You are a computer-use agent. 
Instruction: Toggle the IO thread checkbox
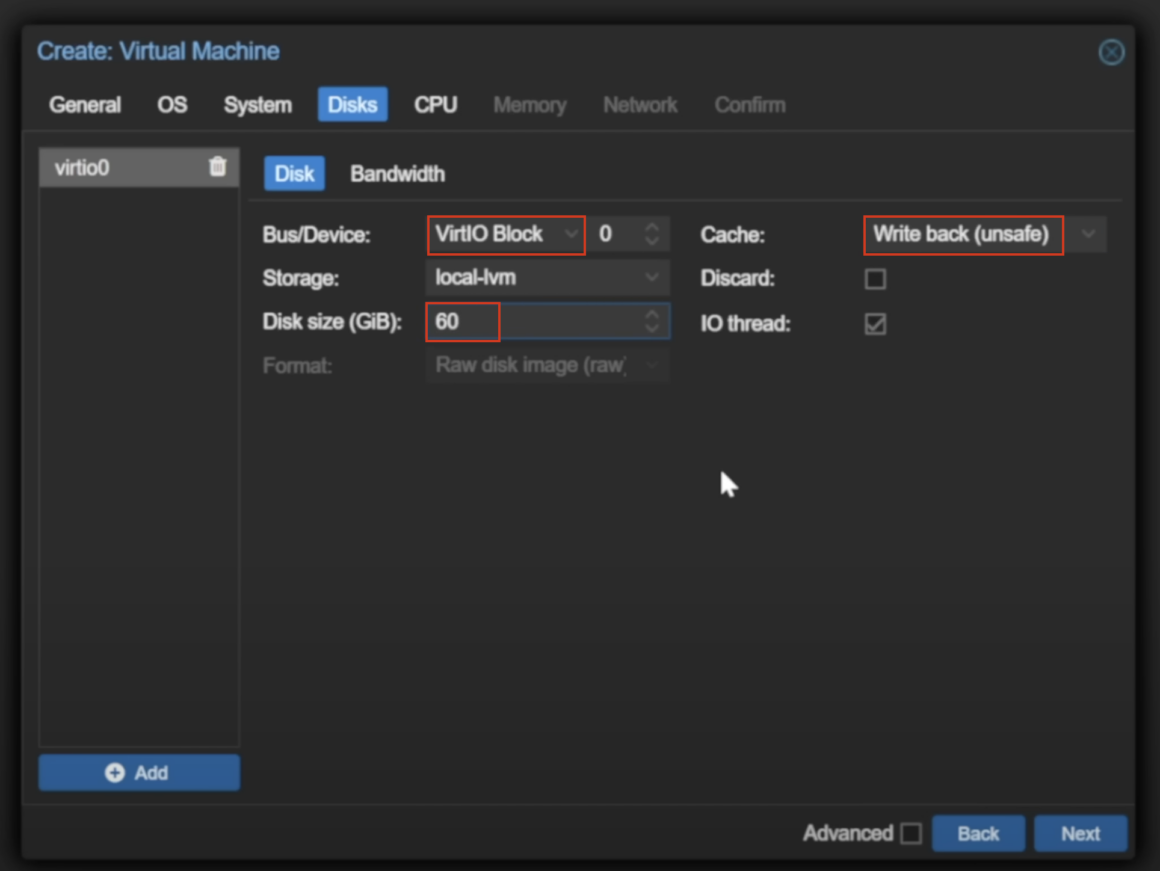click(x=875, y=323)
